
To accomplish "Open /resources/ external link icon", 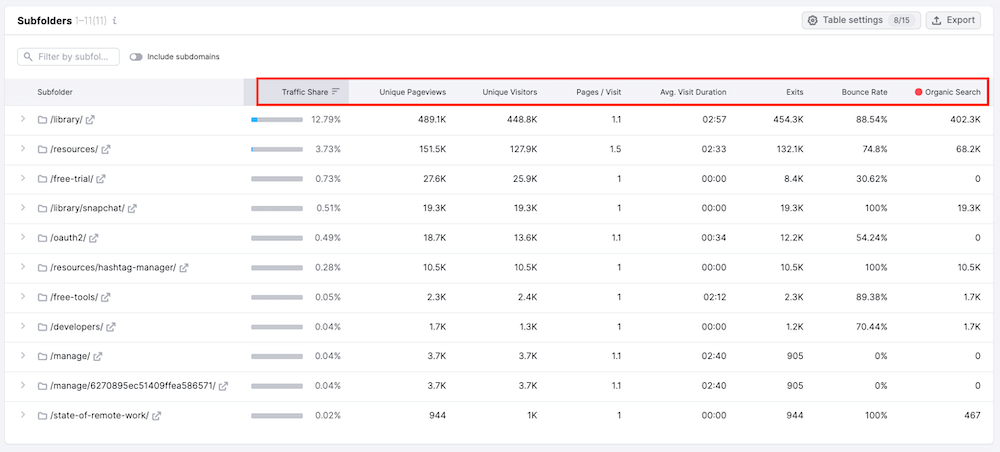I will tap(106, 149).
